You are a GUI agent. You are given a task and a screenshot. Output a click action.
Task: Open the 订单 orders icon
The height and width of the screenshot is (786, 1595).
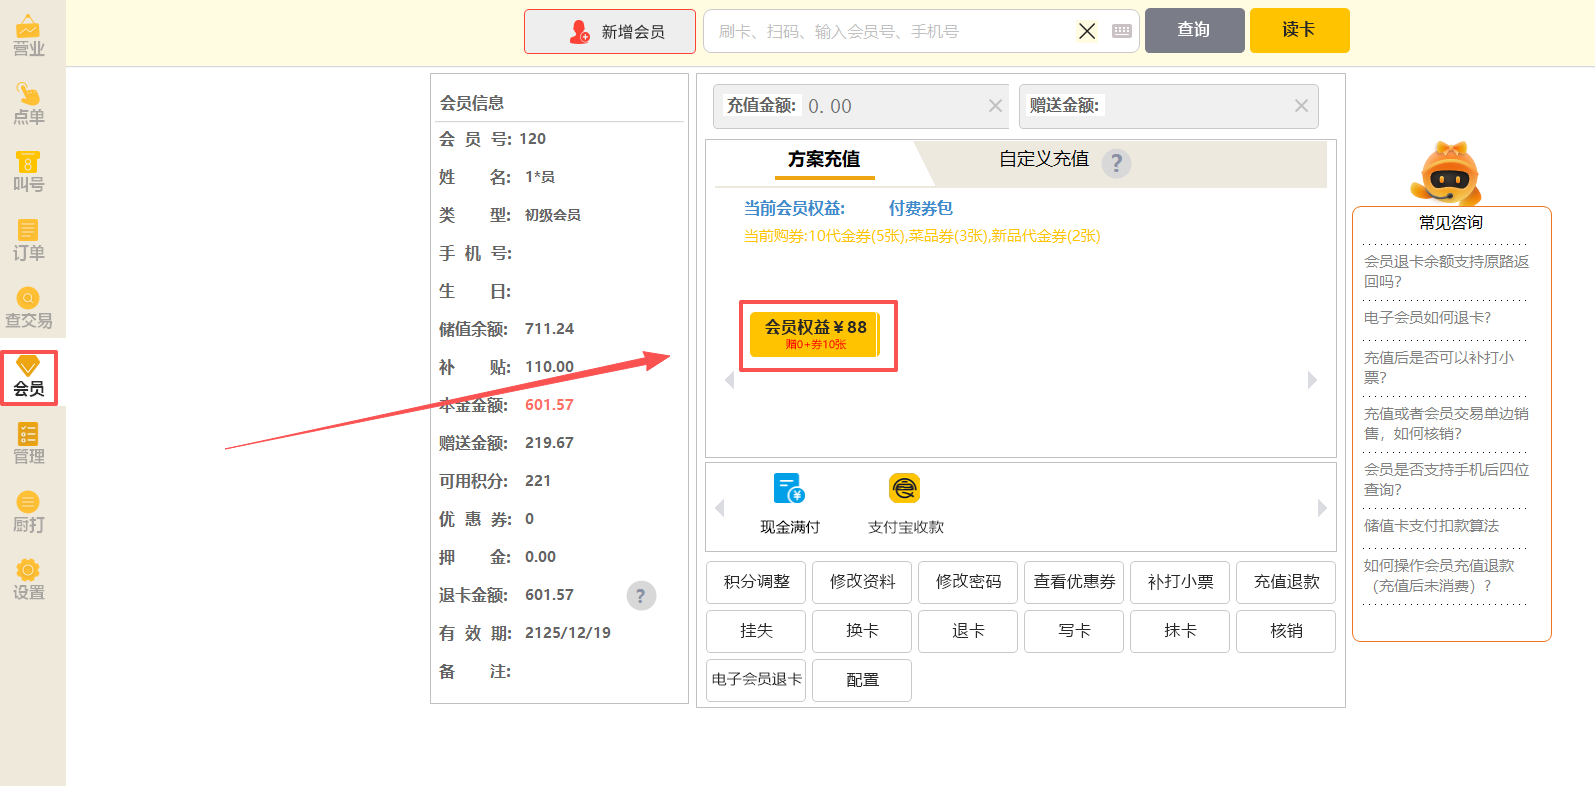point(28,240)
